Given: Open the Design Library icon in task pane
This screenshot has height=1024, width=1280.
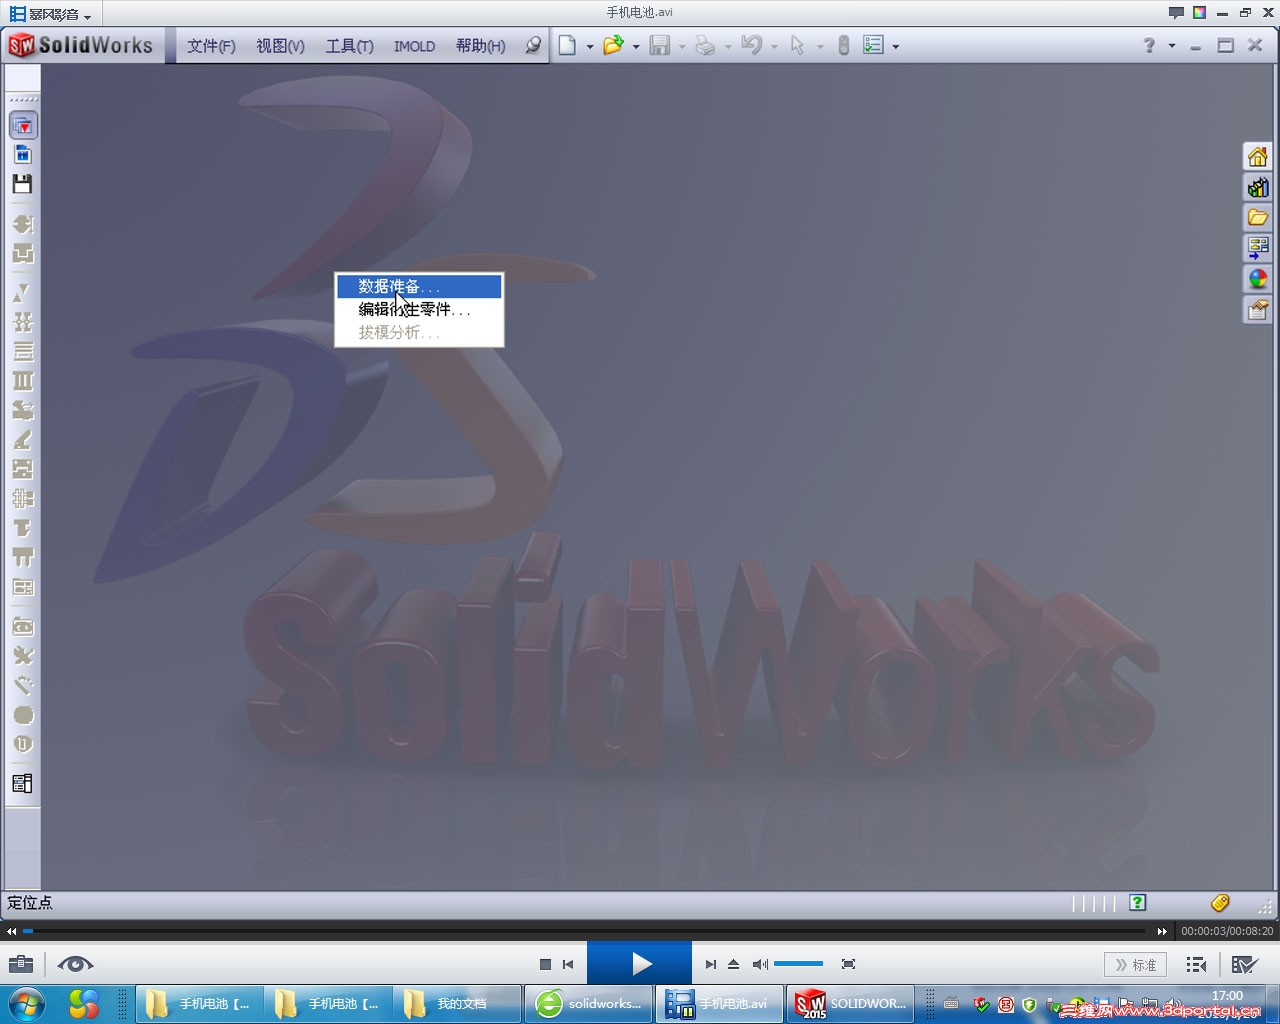Looking at the screenshot, I should click(x=1258, y=187).
